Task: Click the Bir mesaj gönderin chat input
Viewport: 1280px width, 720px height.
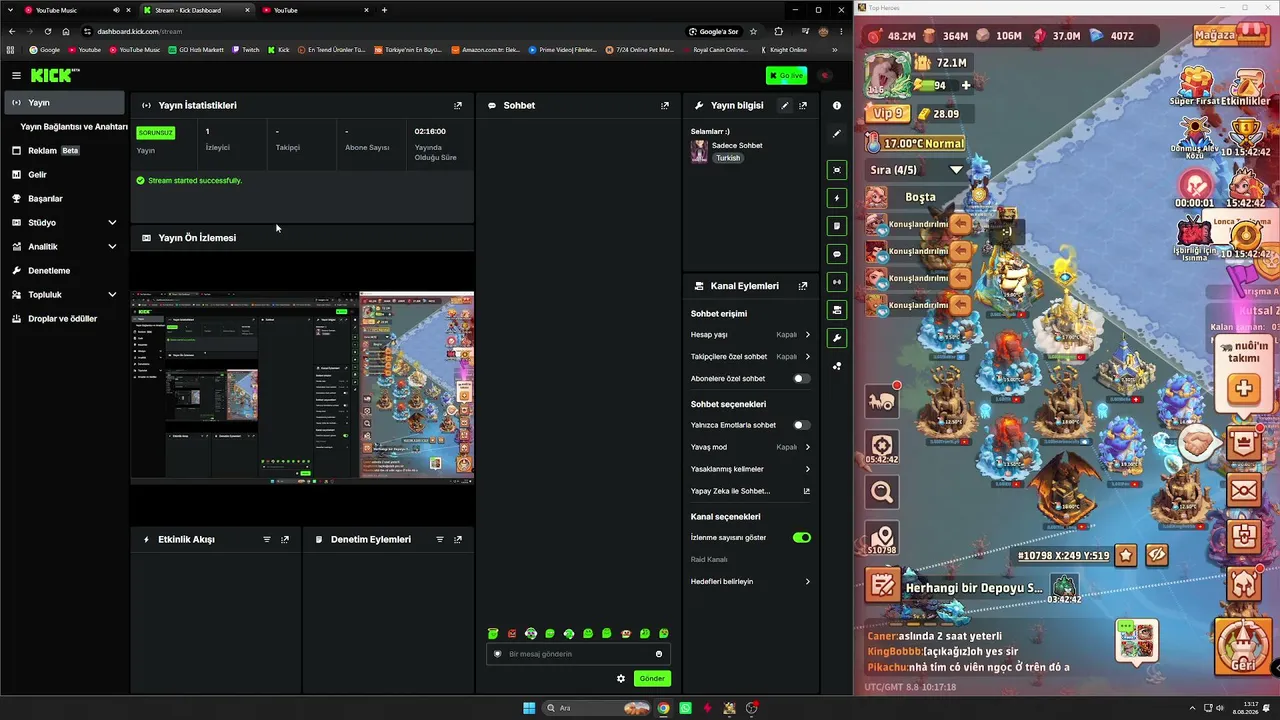Action: (x=578, y=654)
